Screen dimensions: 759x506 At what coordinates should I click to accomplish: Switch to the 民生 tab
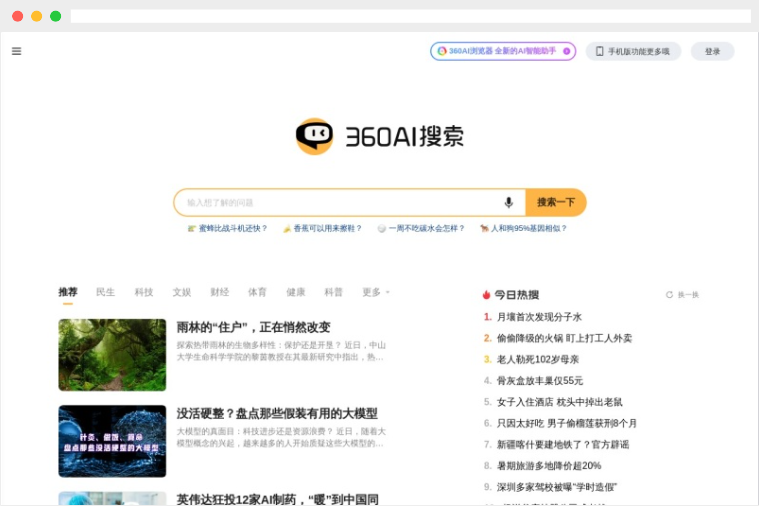coord(106,292)
